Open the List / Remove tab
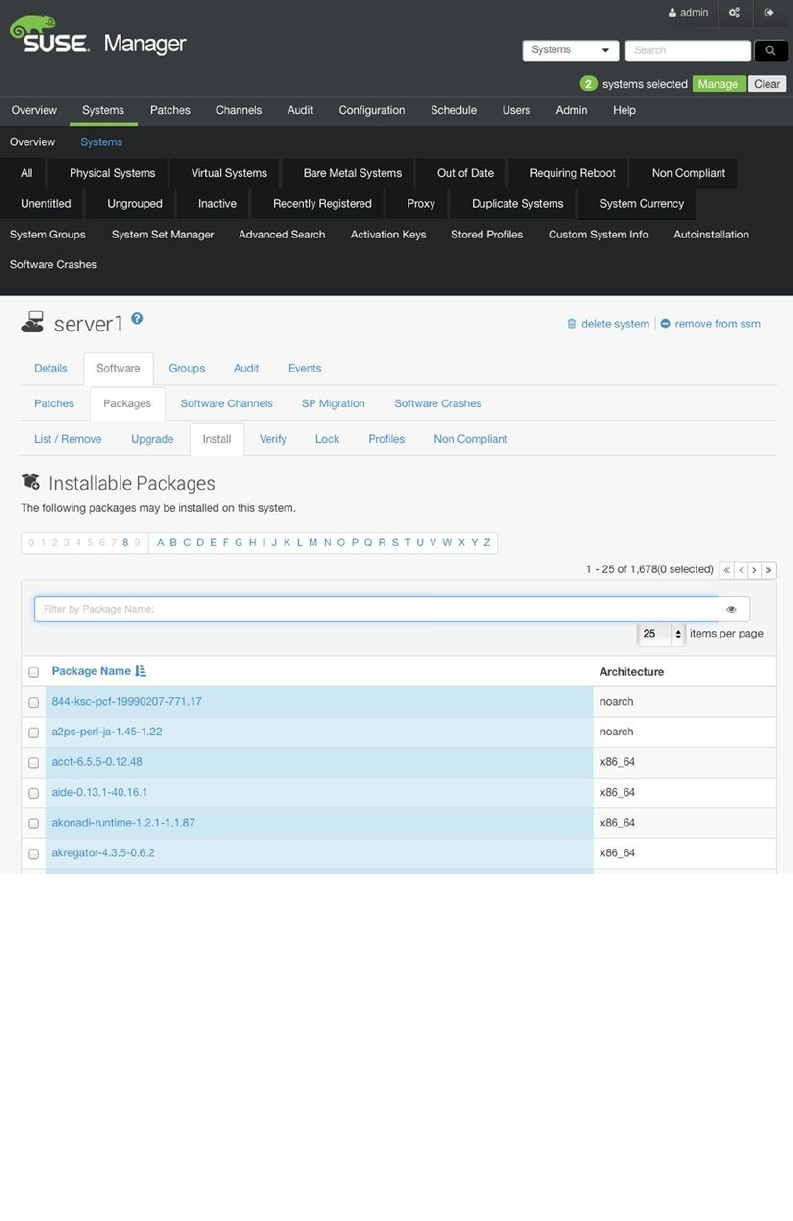Screen dimensions: 793x1221 coord(68,439)
